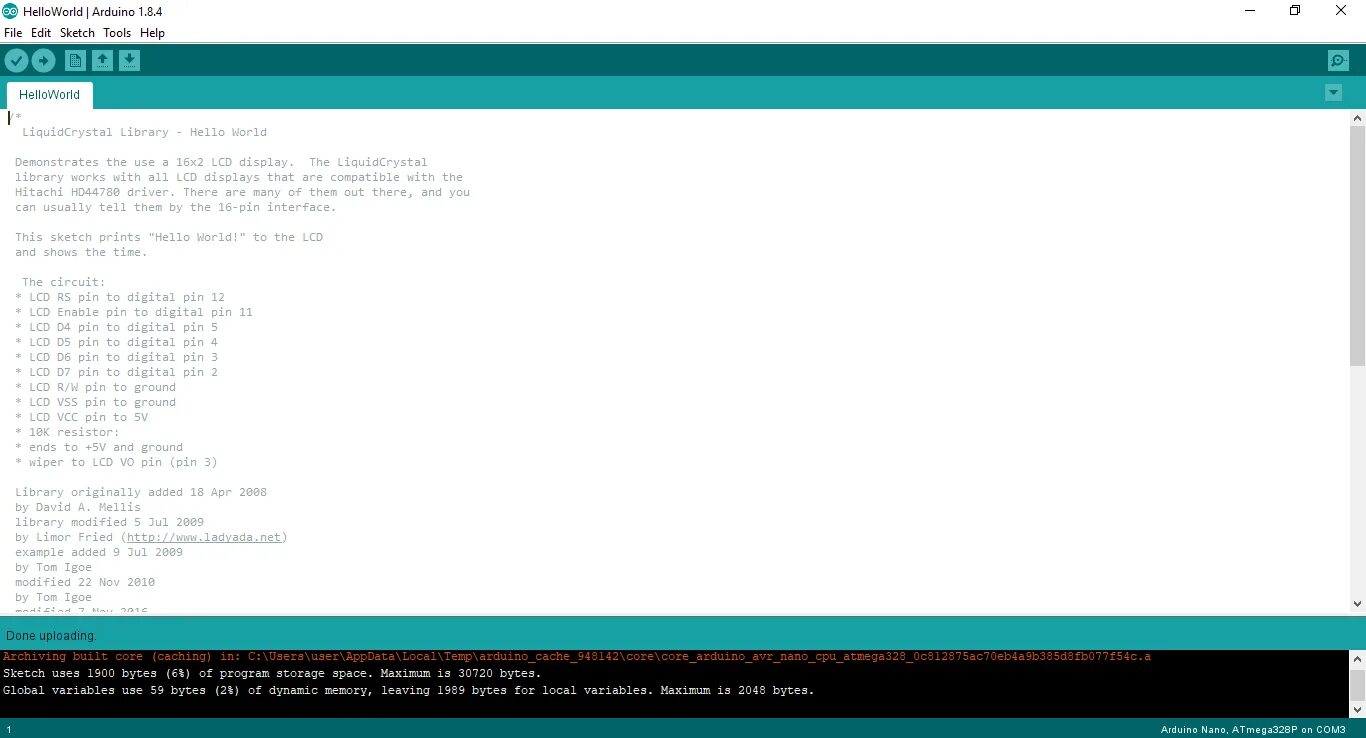This screenshot has height=738, width=1366.
Task: Click the Arduino logo in the title bar
Action: [x=10, y=11]
